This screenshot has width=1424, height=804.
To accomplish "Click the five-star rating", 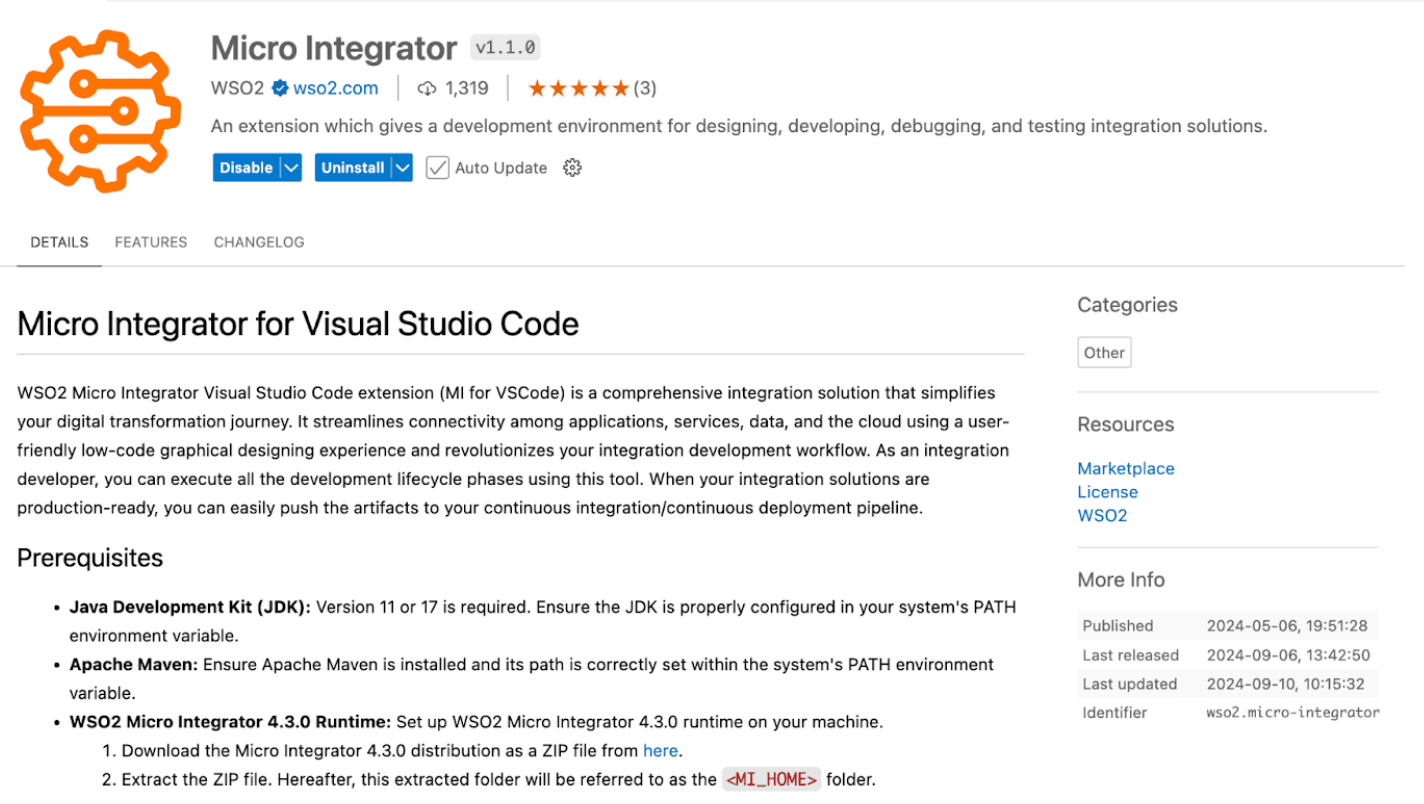I will tap(578, 88).
